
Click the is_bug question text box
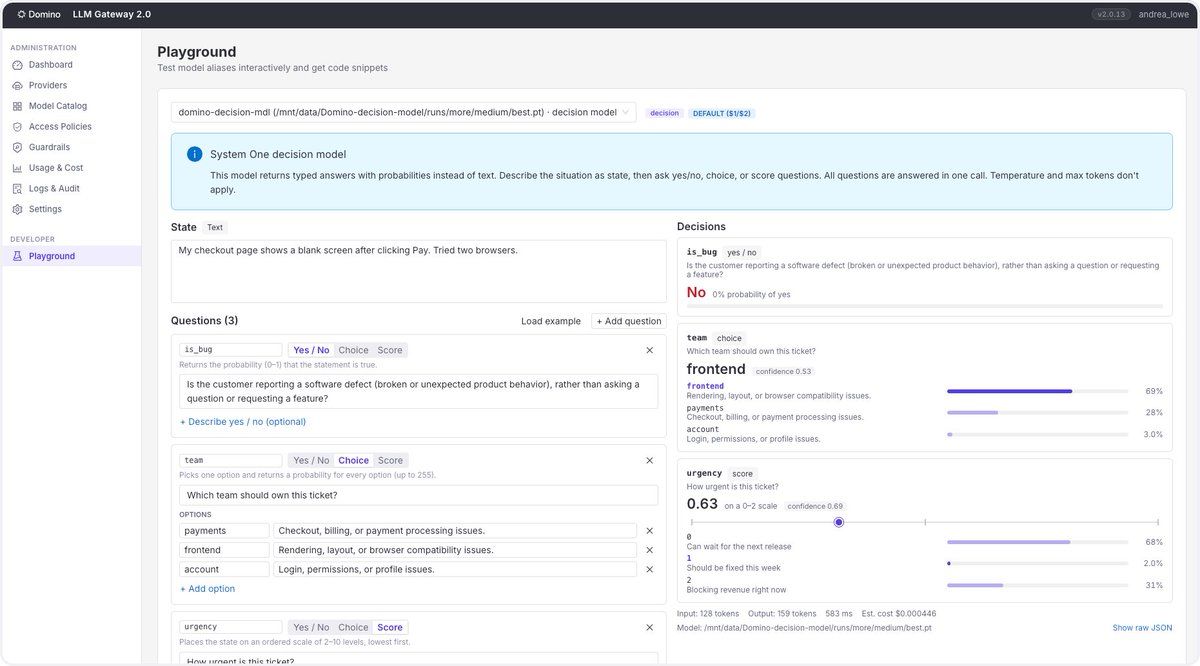tap(418, 391)
